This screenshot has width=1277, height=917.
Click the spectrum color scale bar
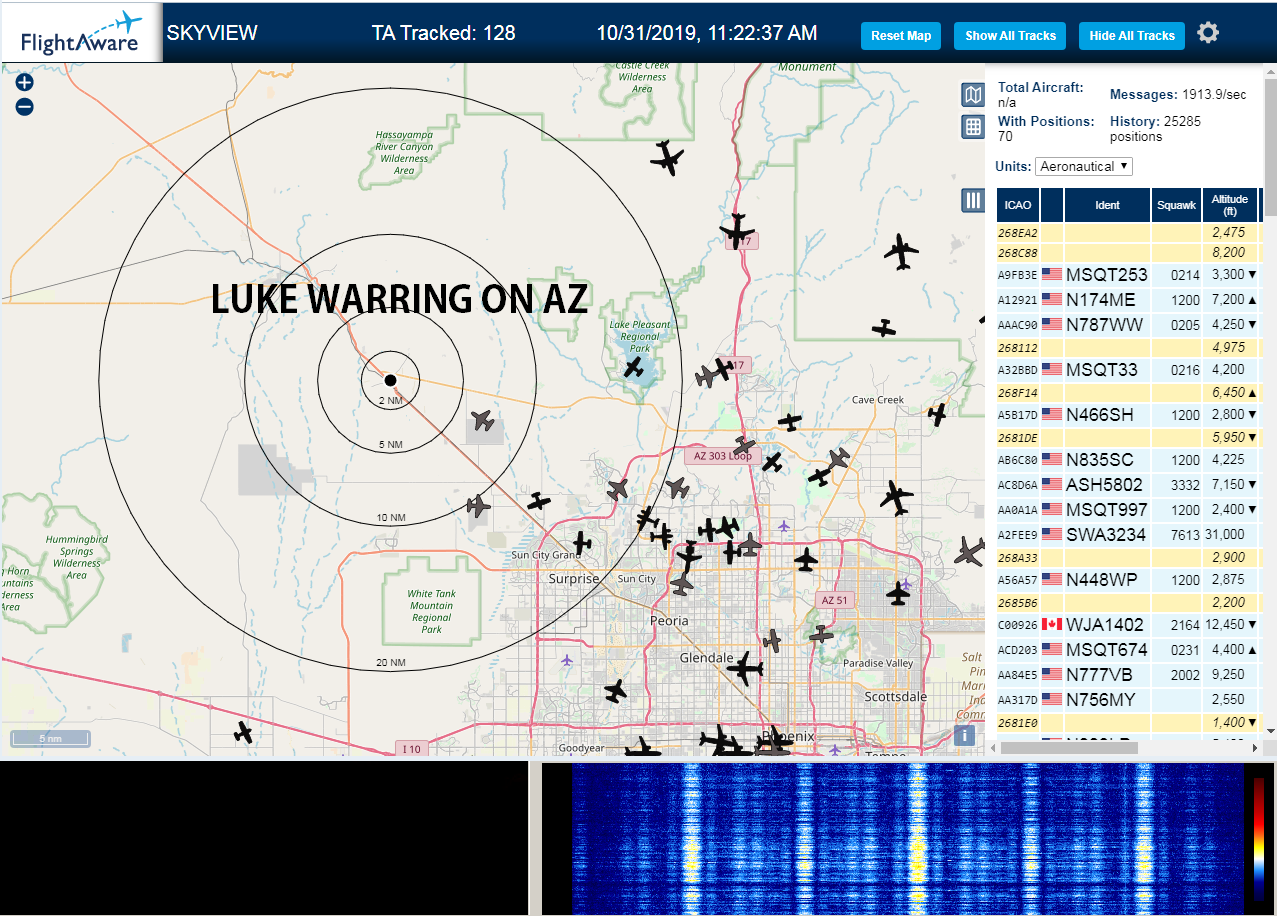click(1259, 840)
